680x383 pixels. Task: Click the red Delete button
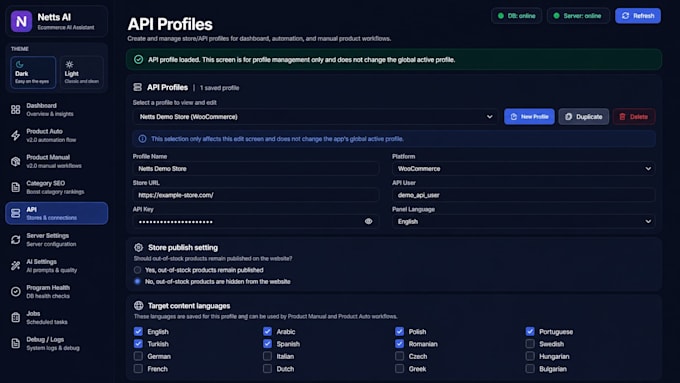(634, 117)
